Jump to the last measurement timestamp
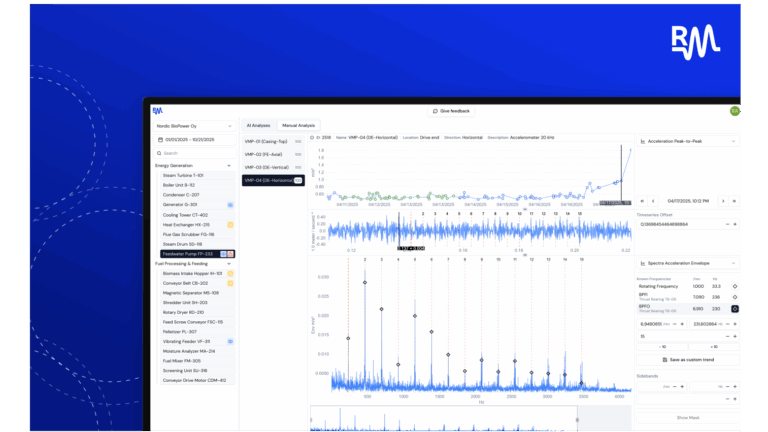The image size is (768, 432). coord(734,201)
